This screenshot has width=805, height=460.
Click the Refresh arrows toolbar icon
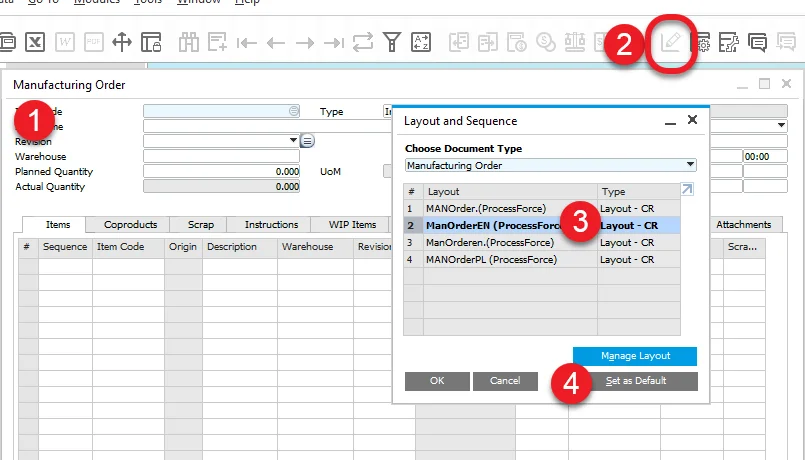[362, 43]
